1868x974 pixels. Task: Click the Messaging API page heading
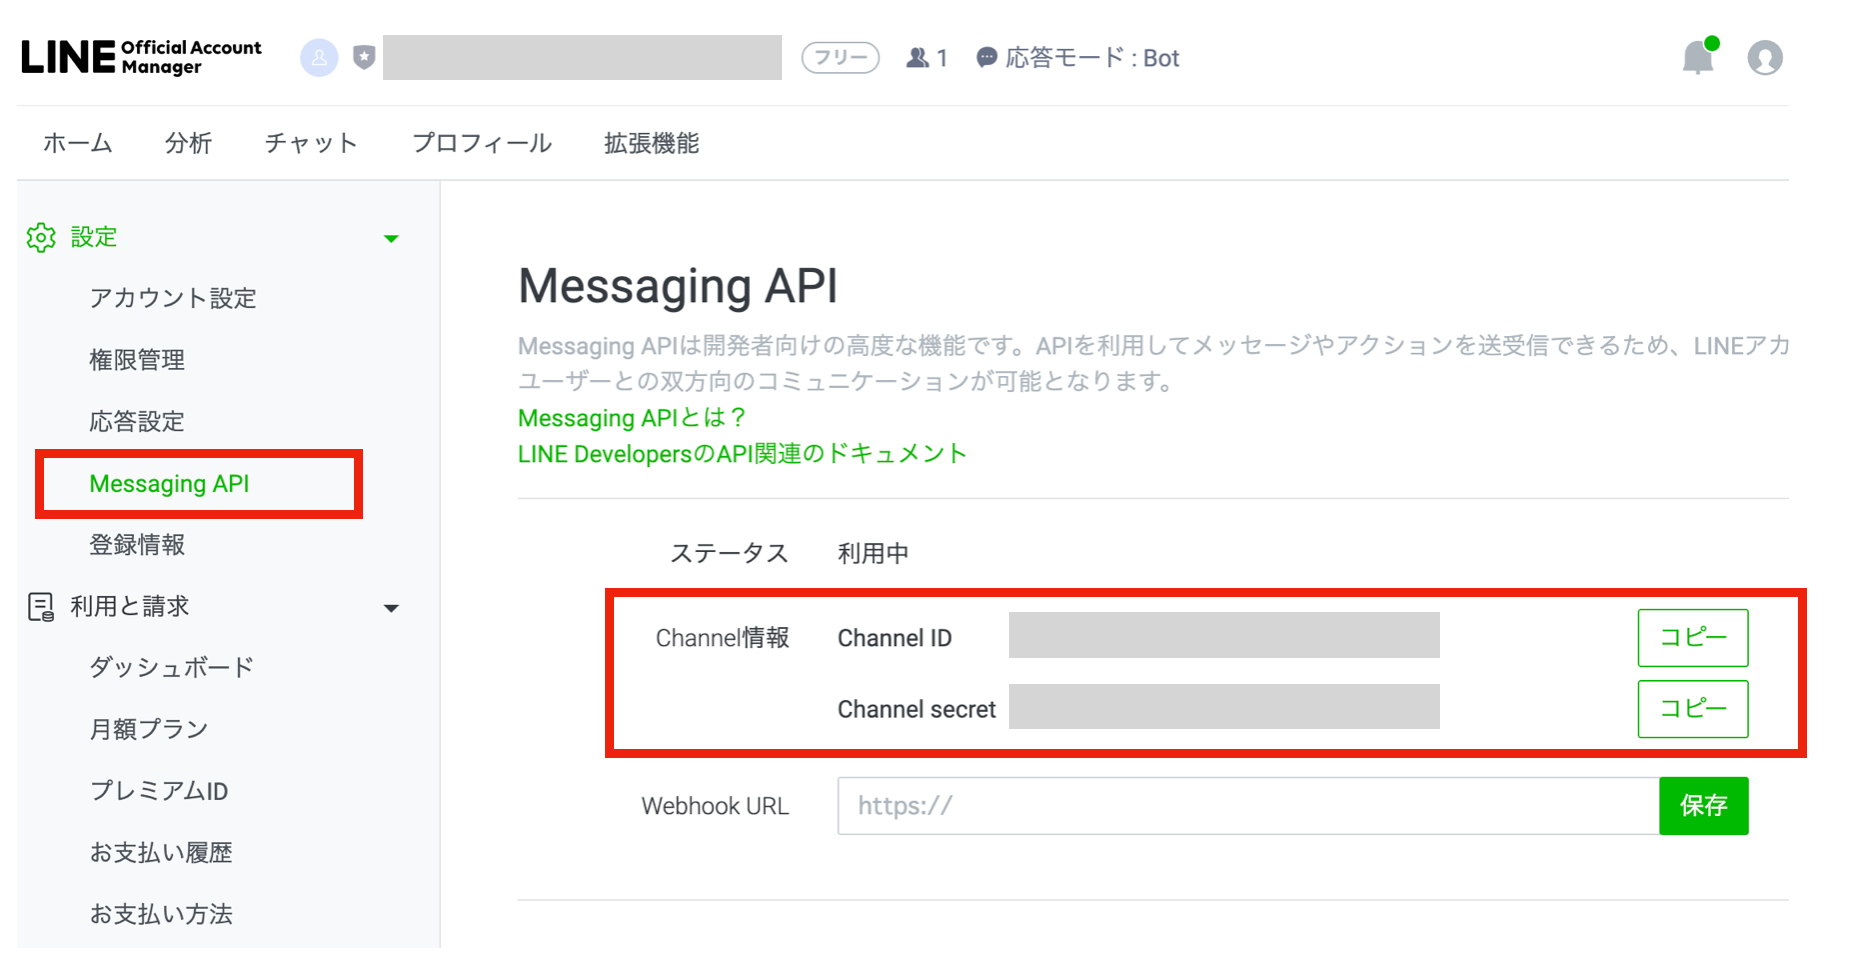pyautogui.click(x=678, y=287)
